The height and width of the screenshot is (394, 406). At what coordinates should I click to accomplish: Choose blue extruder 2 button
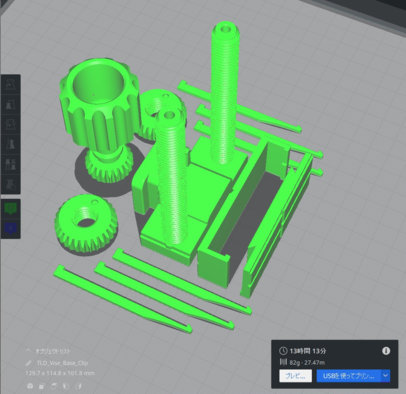pyautogui.click(x=11, y=228)
